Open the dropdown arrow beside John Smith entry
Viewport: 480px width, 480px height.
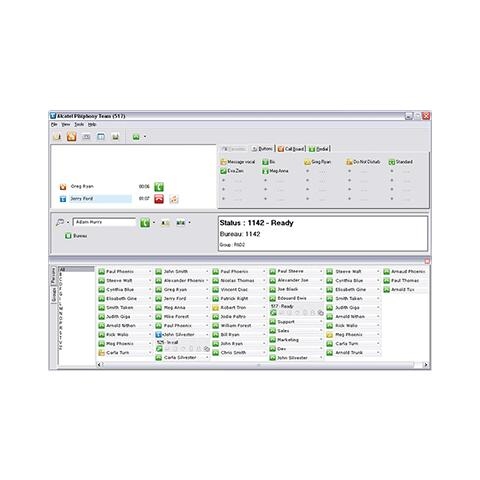click(207, 272)
